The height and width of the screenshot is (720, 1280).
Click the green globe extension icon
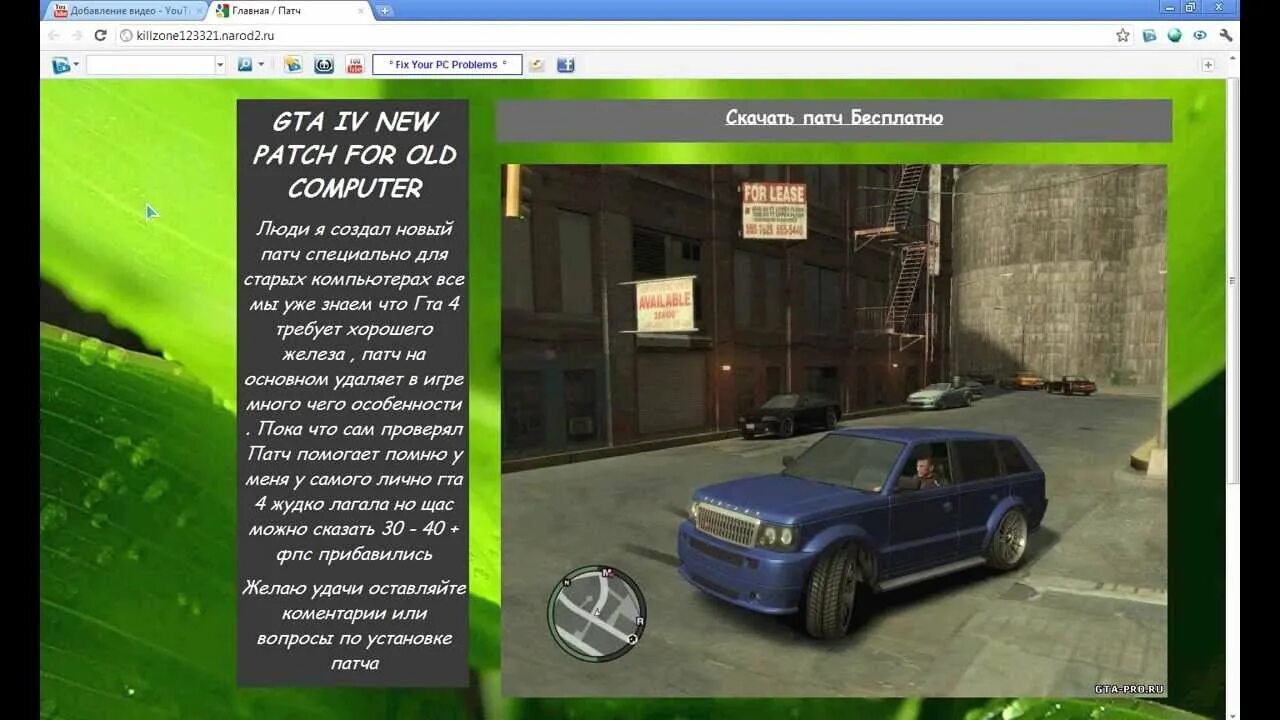coord(1175,35)
